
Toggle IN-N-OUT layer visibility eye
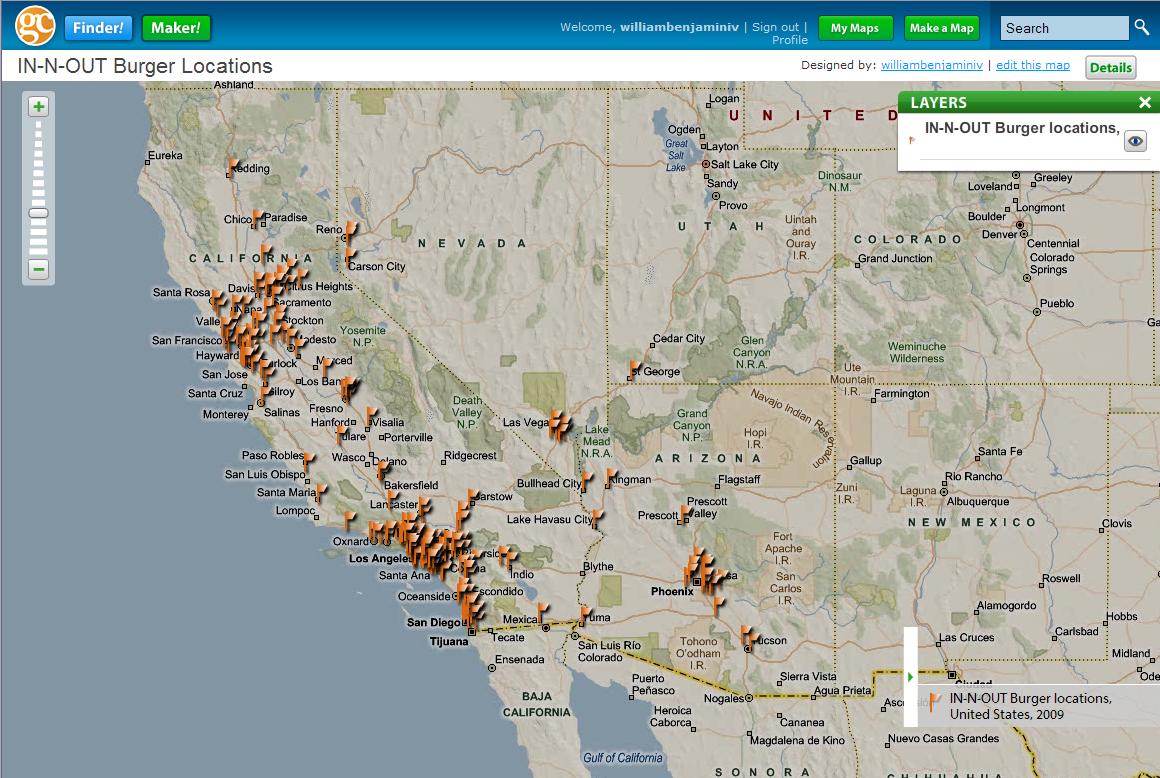(x=1136, y=141)
